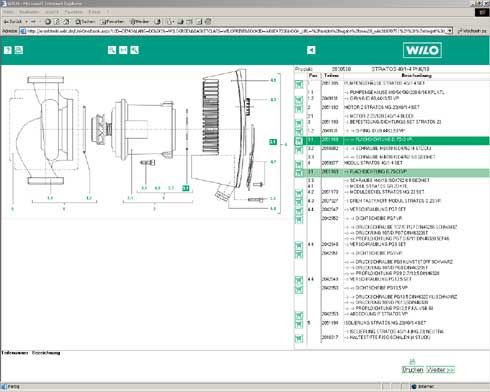Image resolution: width=490 pixels, height=392 pixels.
Task: Add VERSCHRAUBUNG PG9 SET to cart
Action: tap(299, 246)
